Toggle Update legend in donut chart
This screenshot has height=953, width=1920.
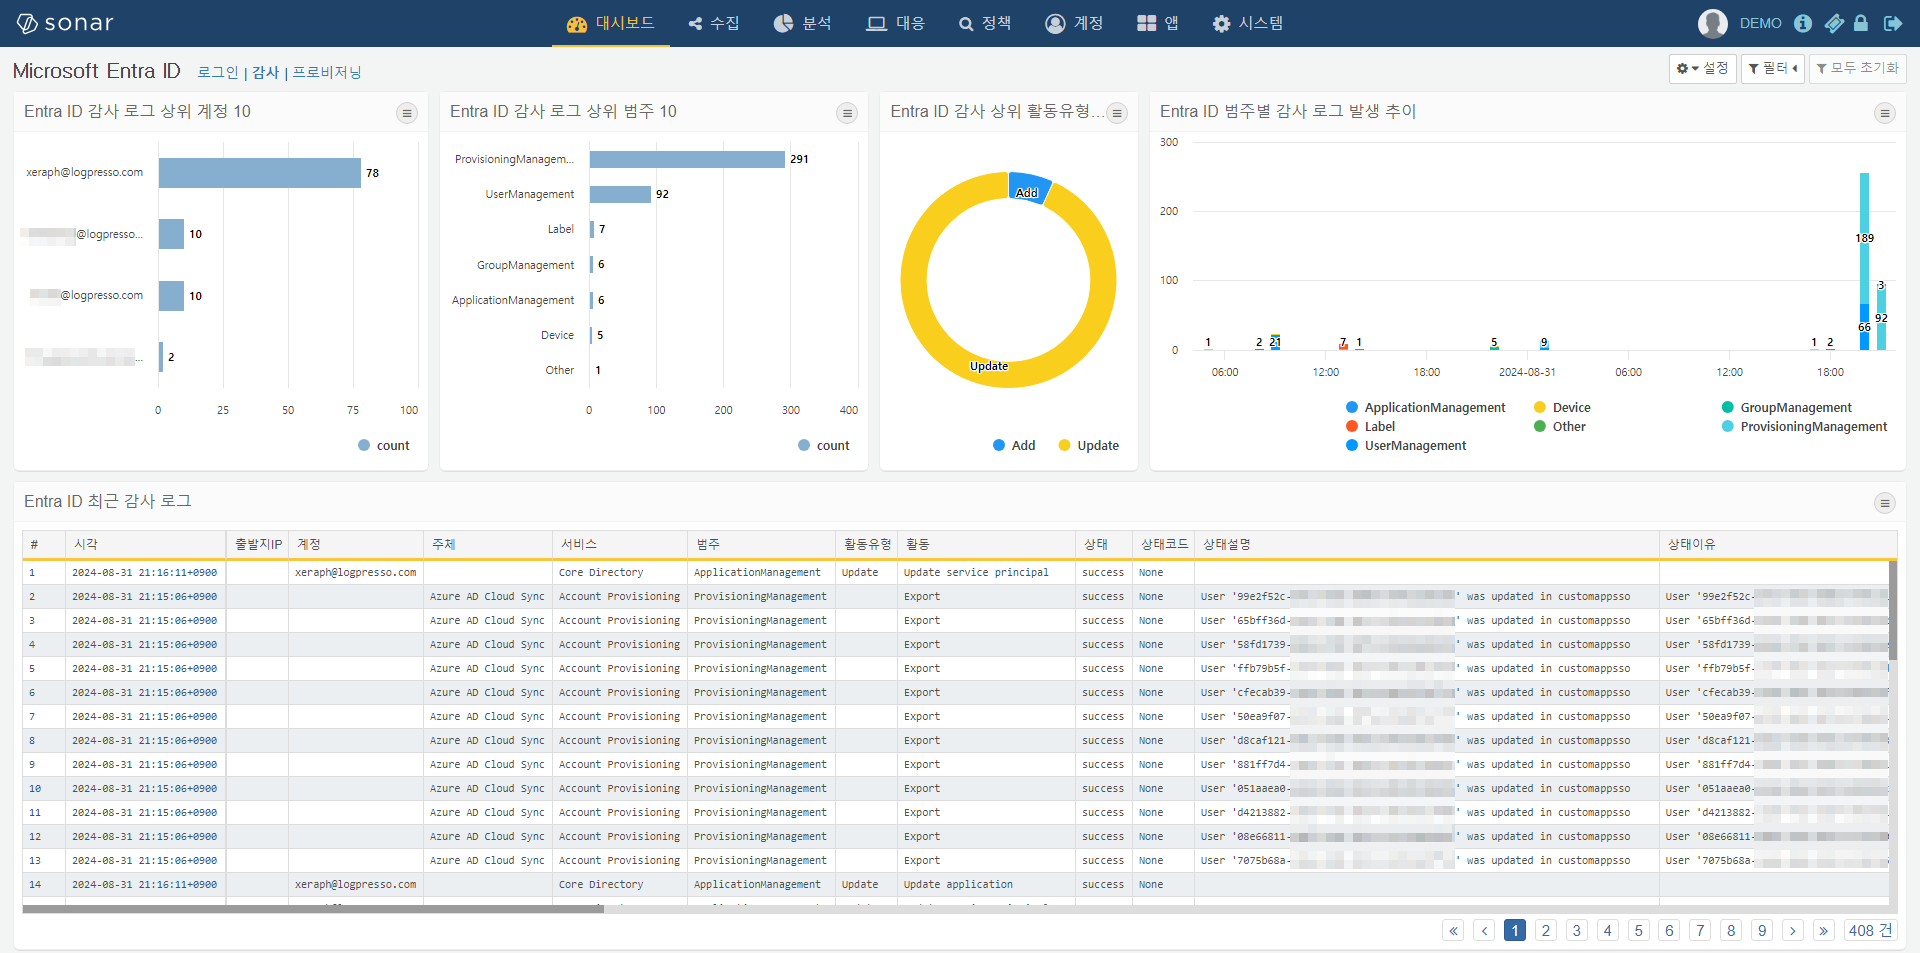tap(1089, 446)
